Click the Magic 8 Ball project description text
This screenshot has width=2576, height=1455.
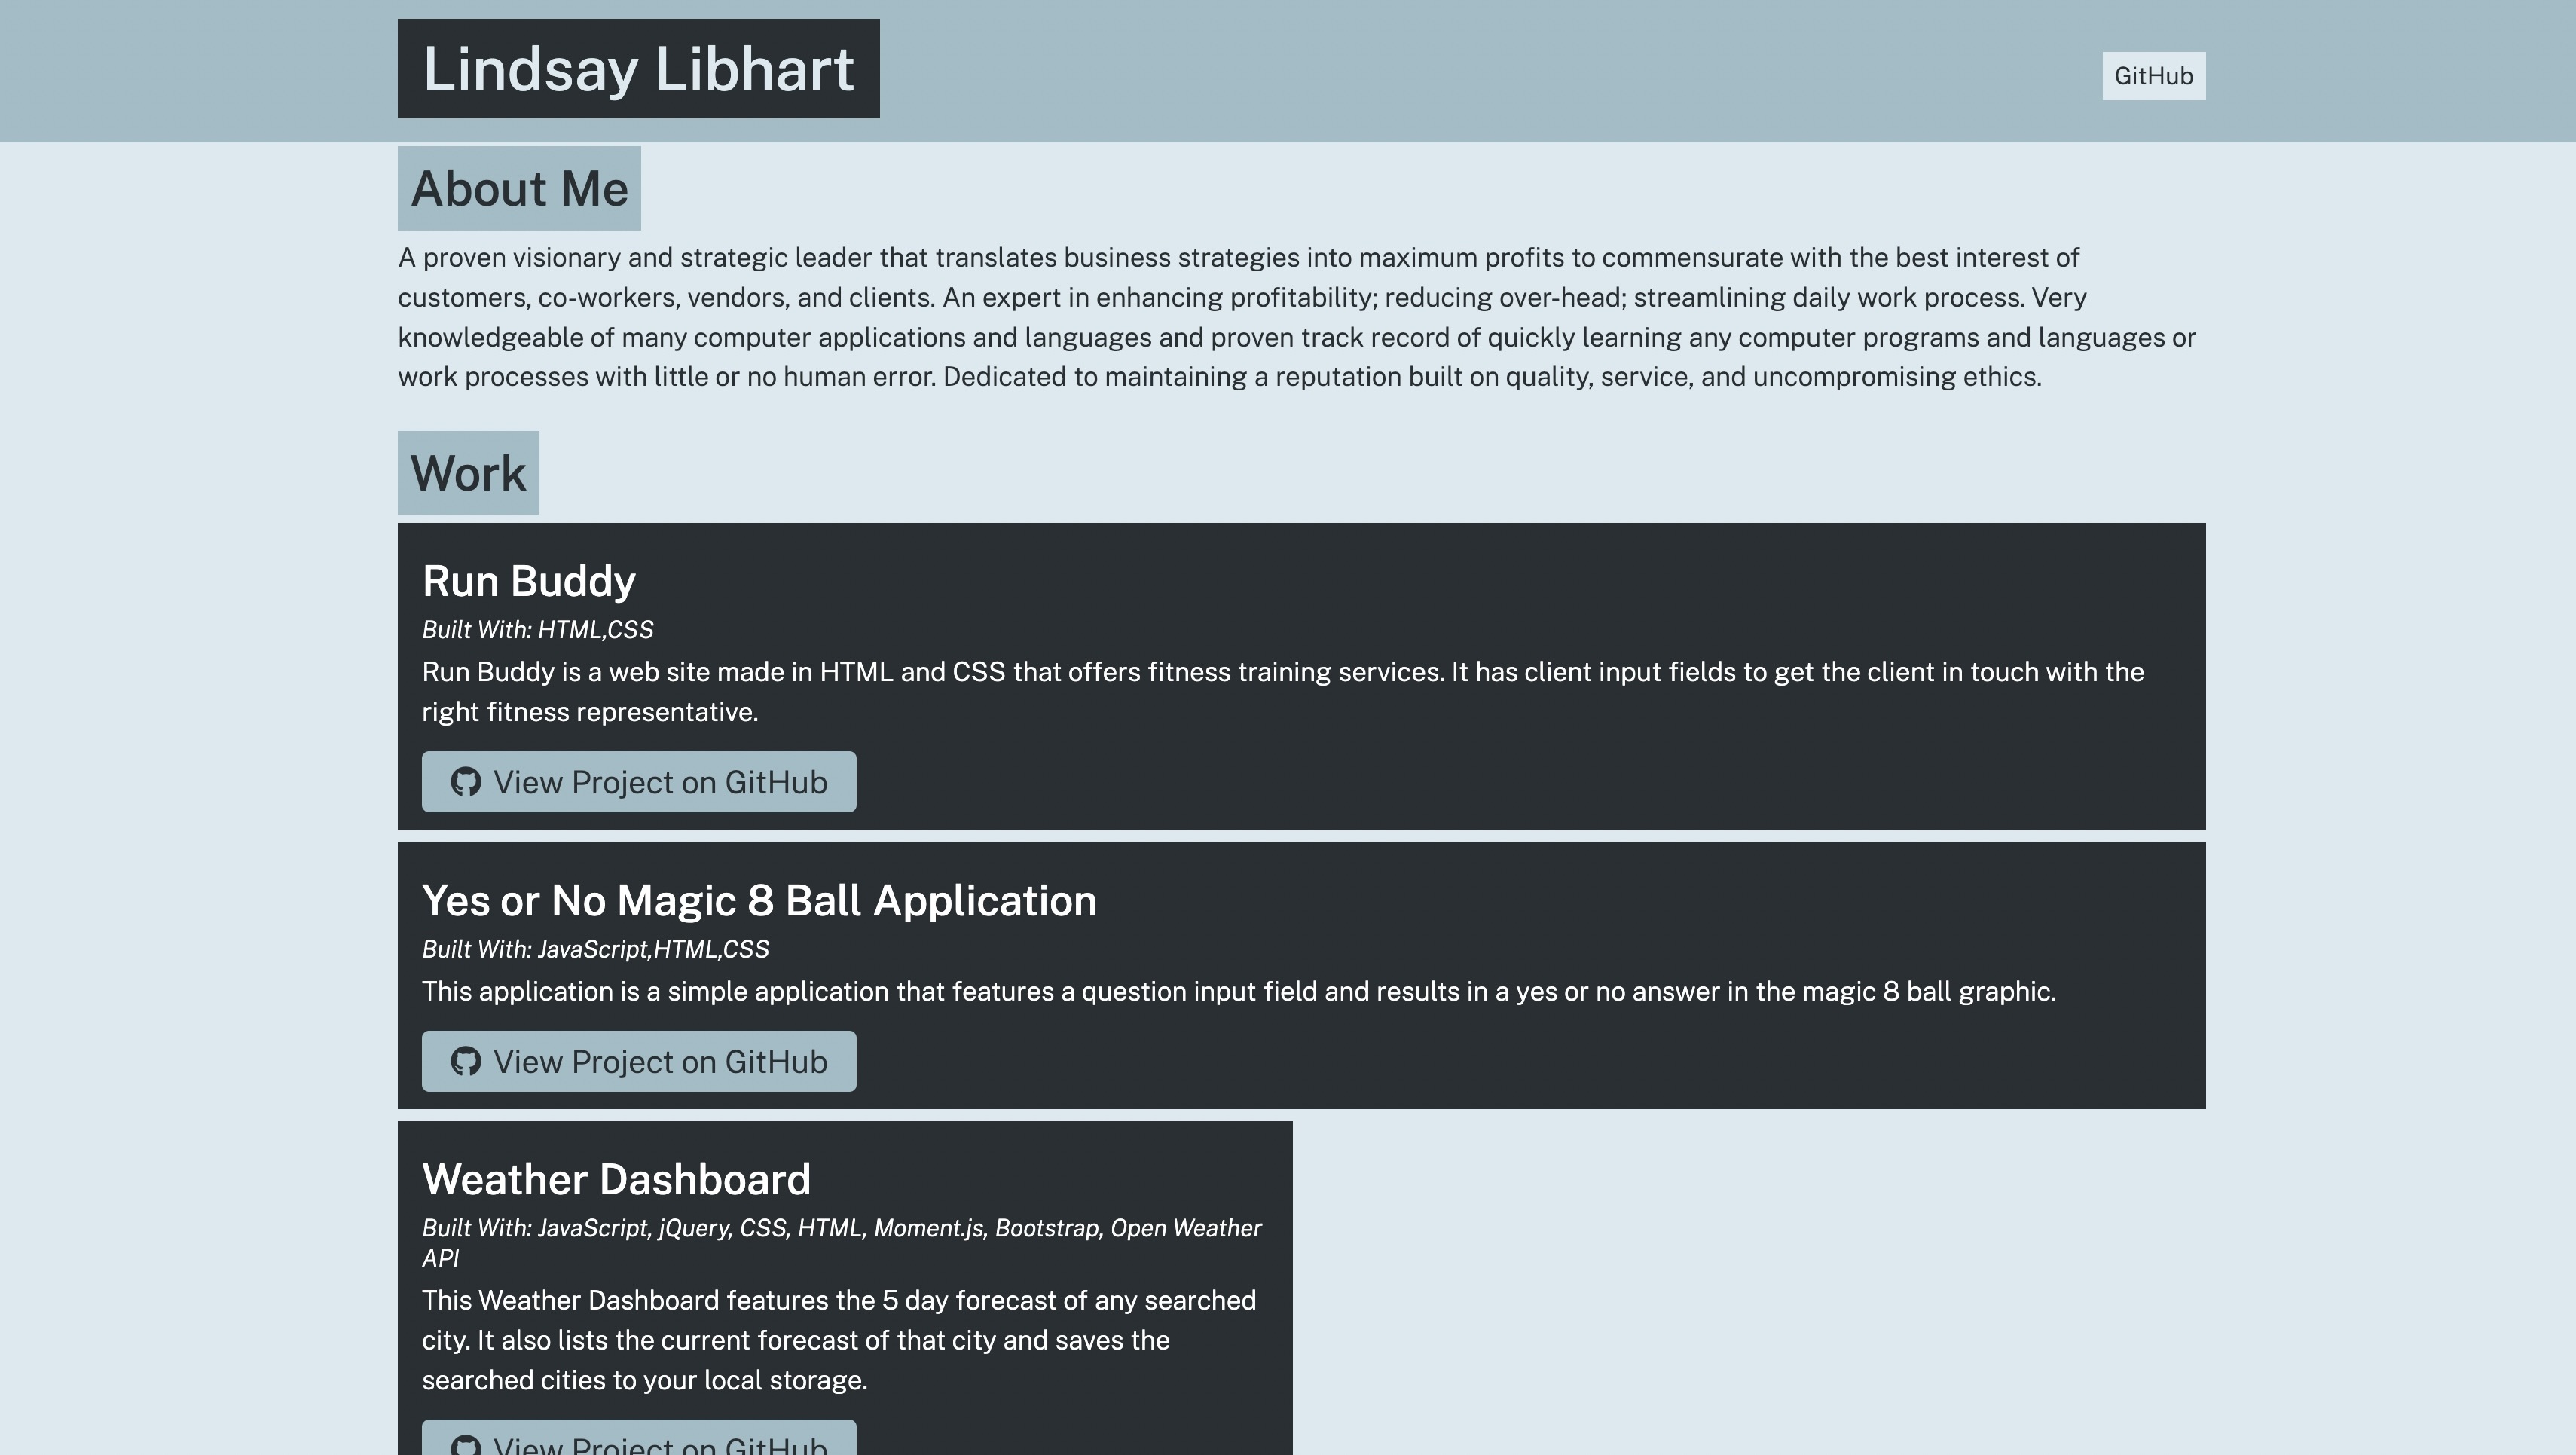1238,992
